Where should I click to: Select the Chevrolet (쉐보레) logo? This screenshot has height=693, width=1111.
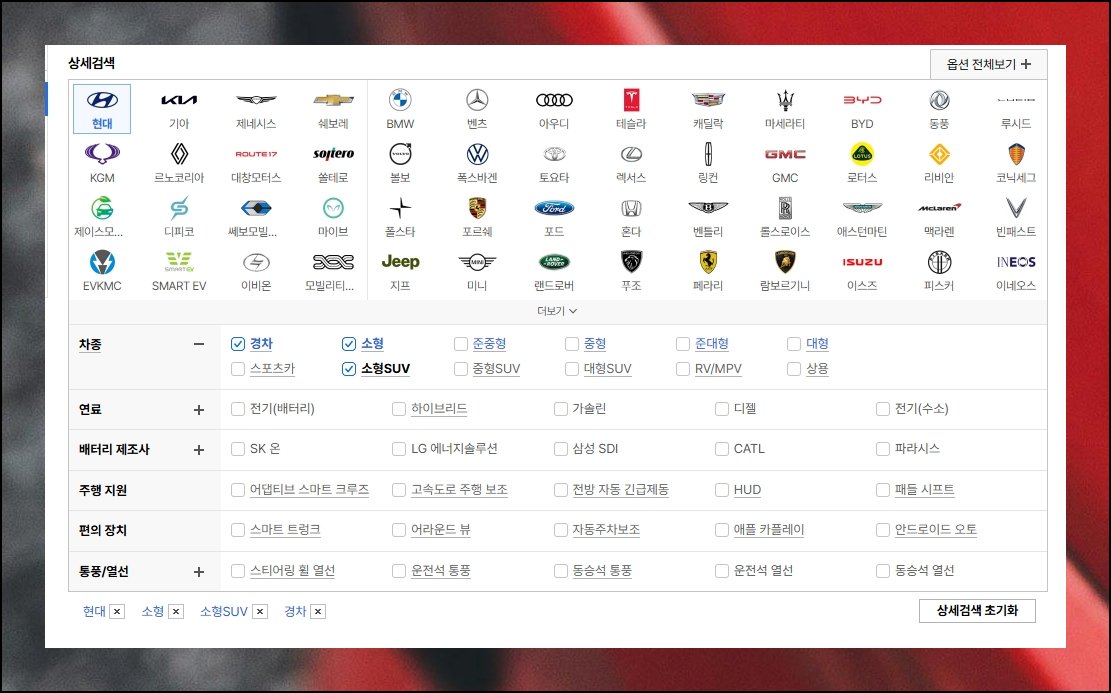[x=333, y=101]
